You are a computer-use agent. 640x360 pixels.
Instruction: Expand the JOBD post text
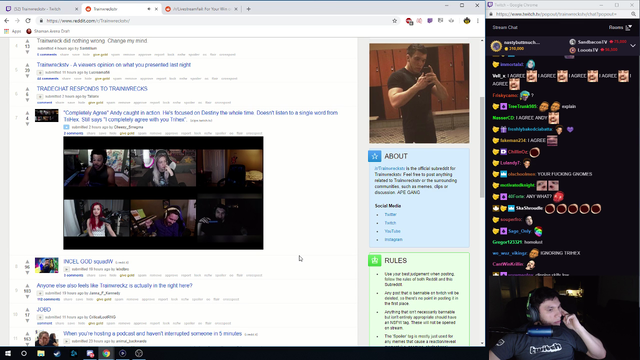point(40,317)
